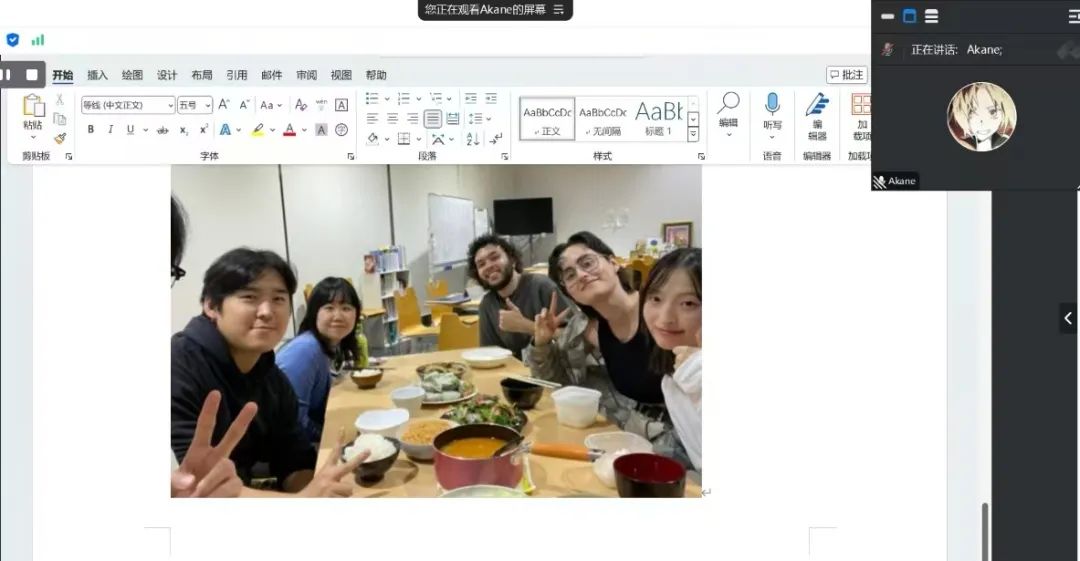This screenshot has width=1080, height=561.
Task: Click the bullet list icon
Action: (x=372, y=98)
